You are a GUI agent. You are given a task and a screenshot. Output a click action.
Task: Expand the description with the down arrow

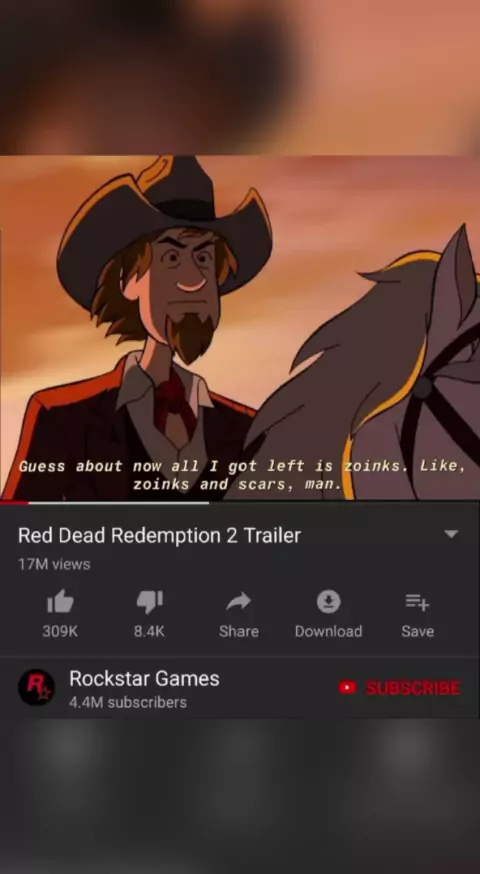coord(451,534)
